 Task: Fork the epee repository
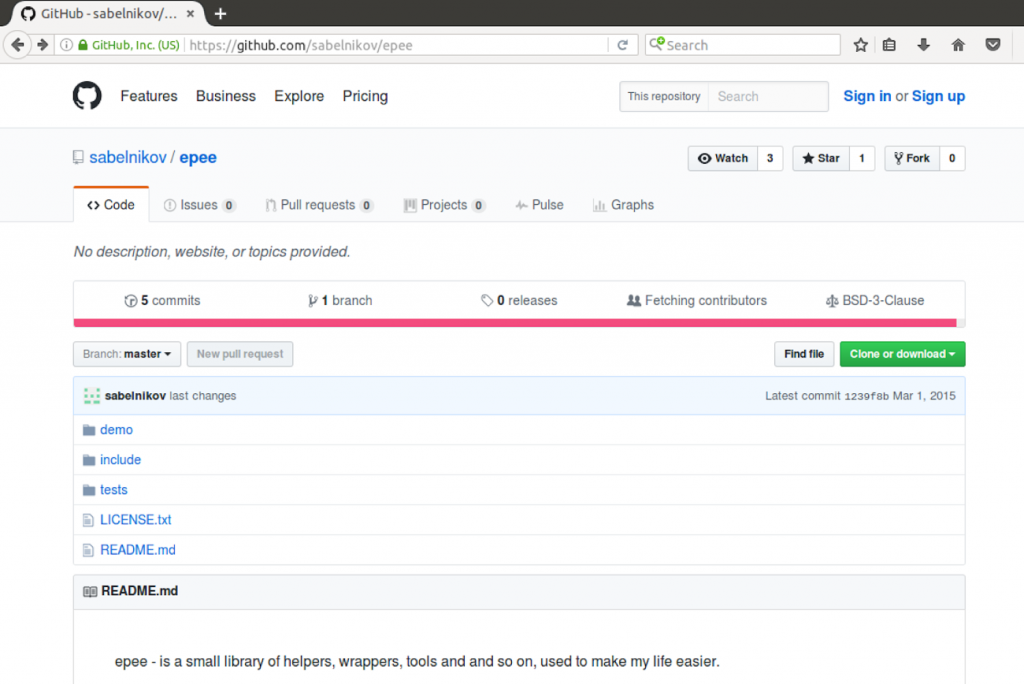(x=911, y=158)
